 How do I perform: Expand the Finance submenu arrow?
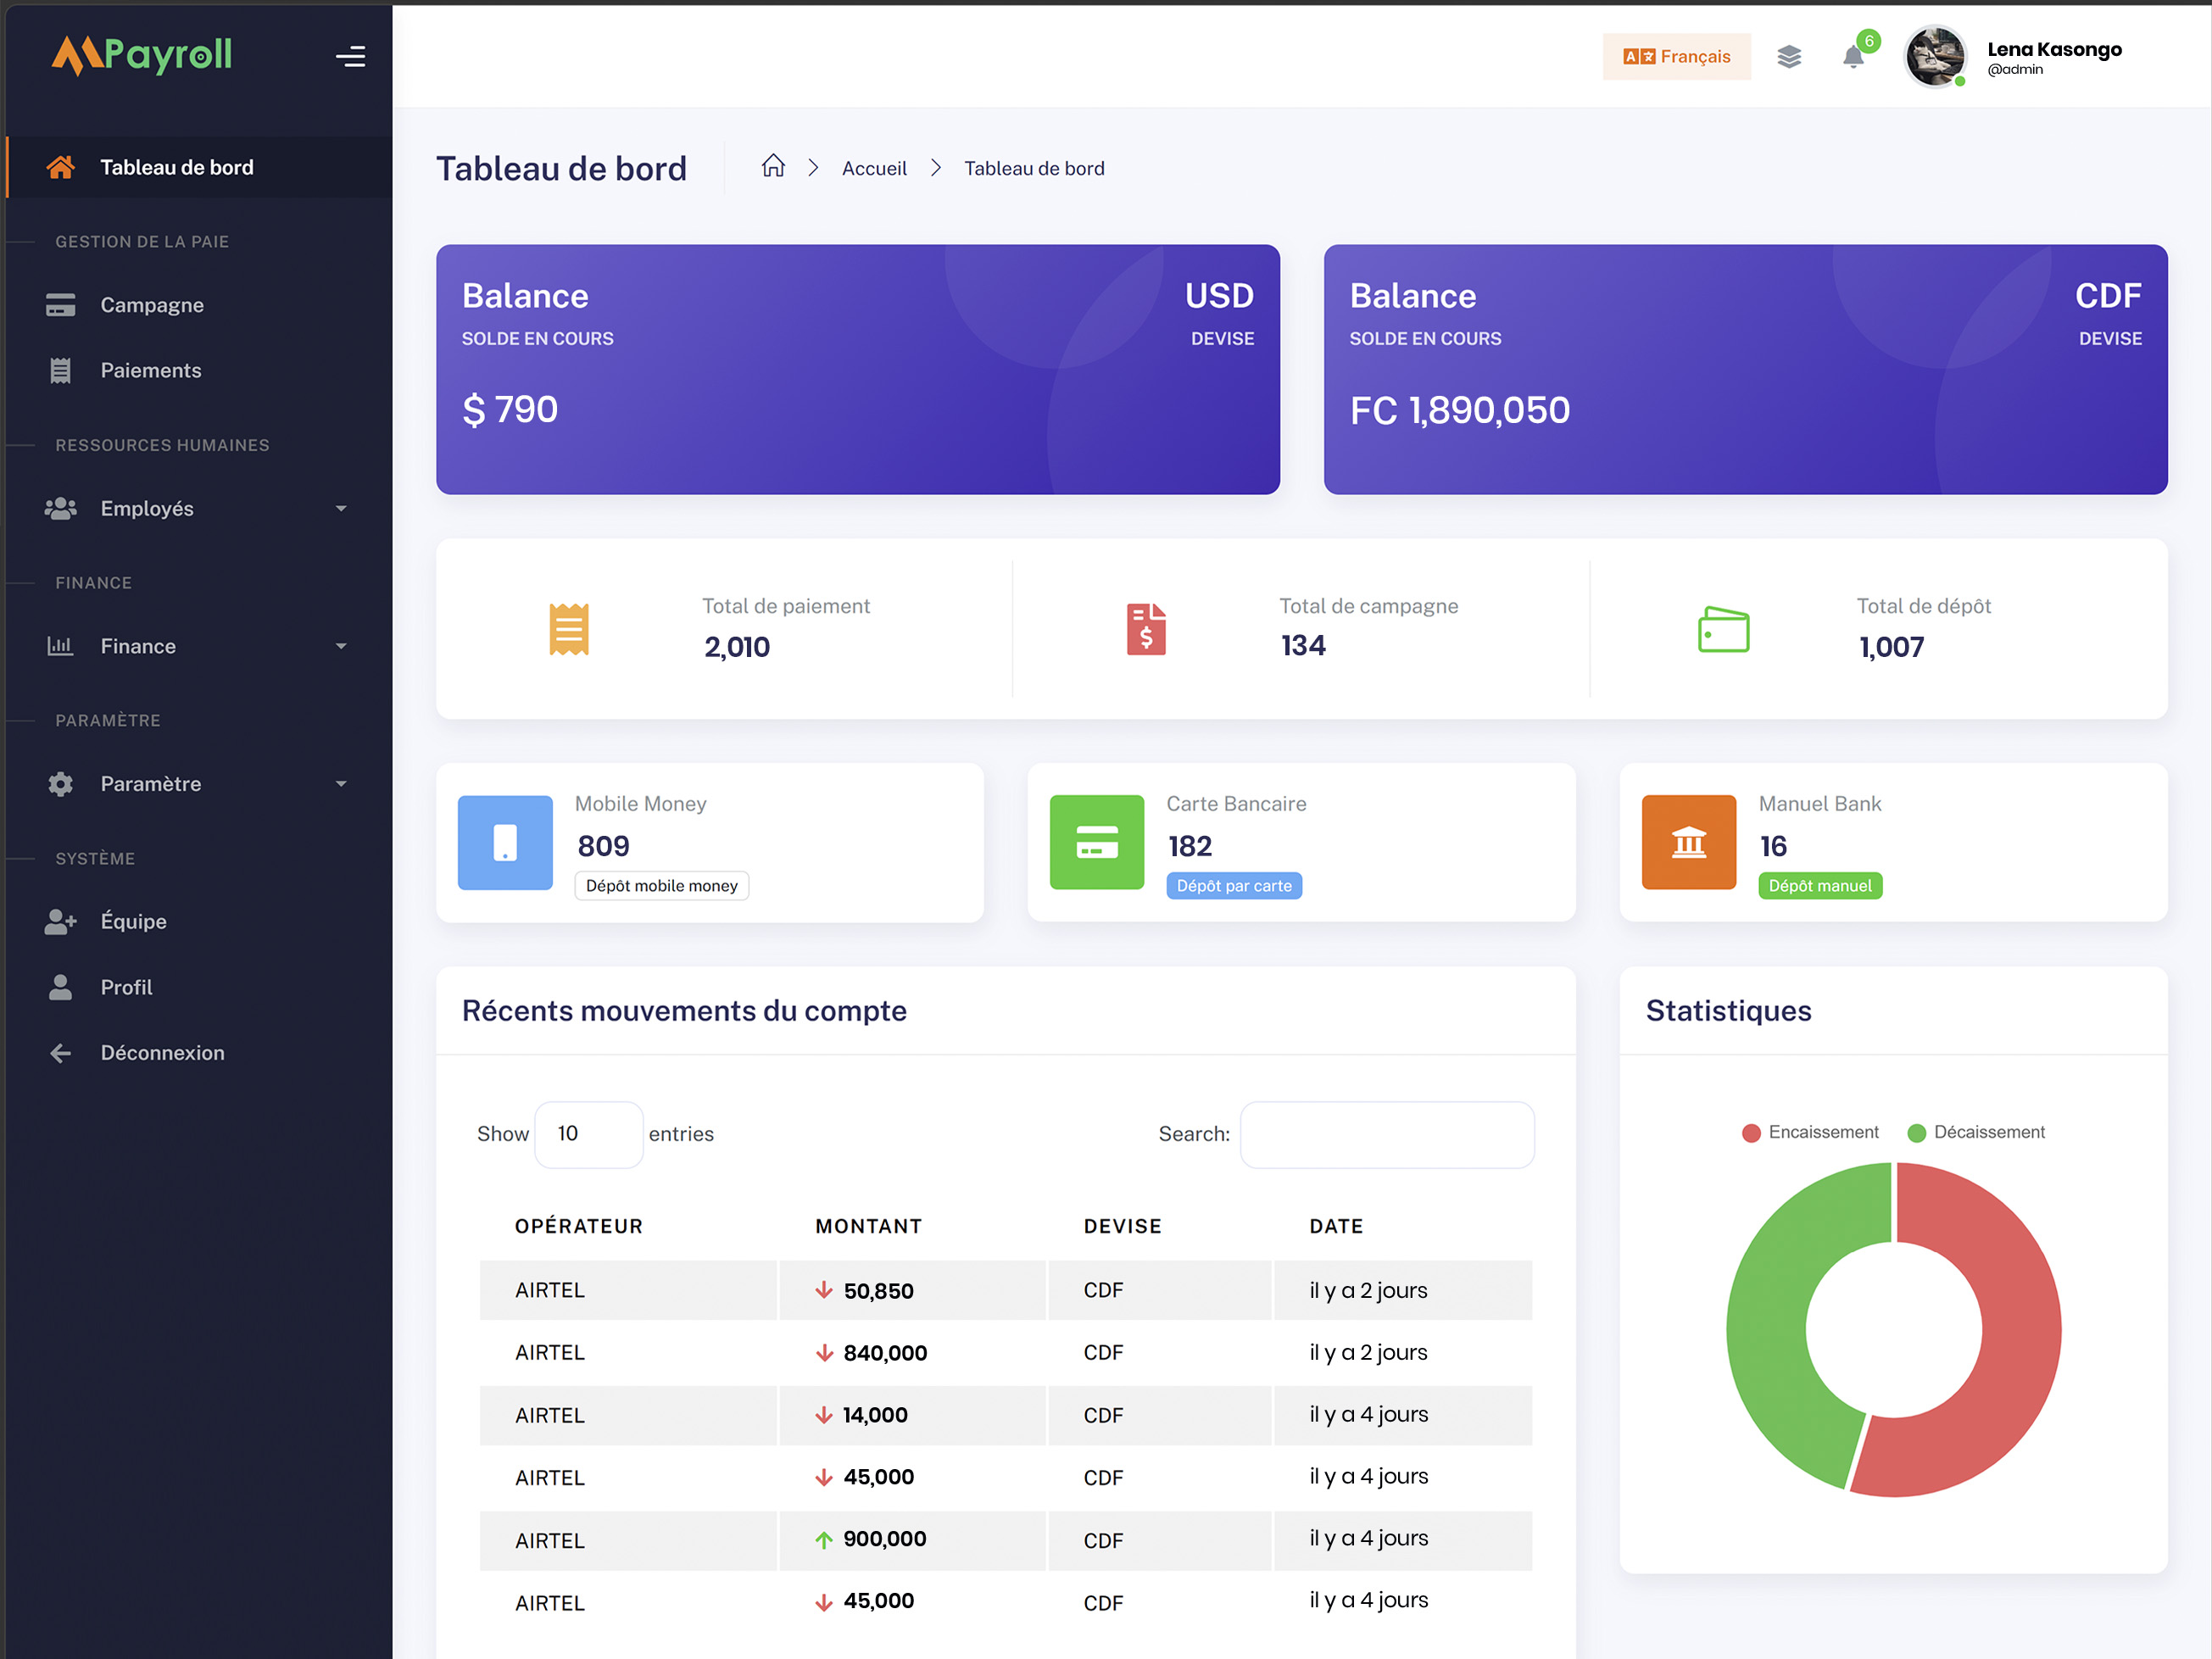click(x=341, y=647)
